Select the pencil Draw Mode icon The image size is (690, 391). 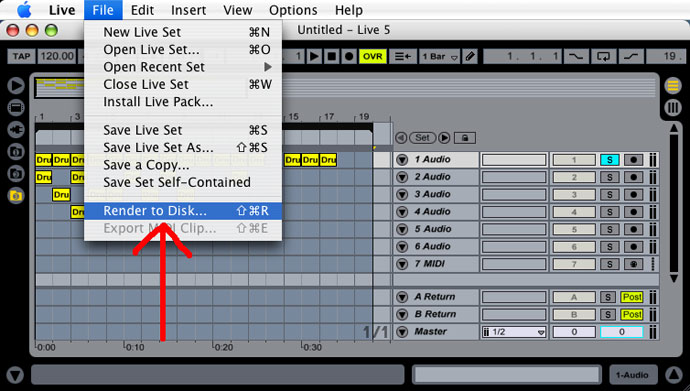coord(470,56)
